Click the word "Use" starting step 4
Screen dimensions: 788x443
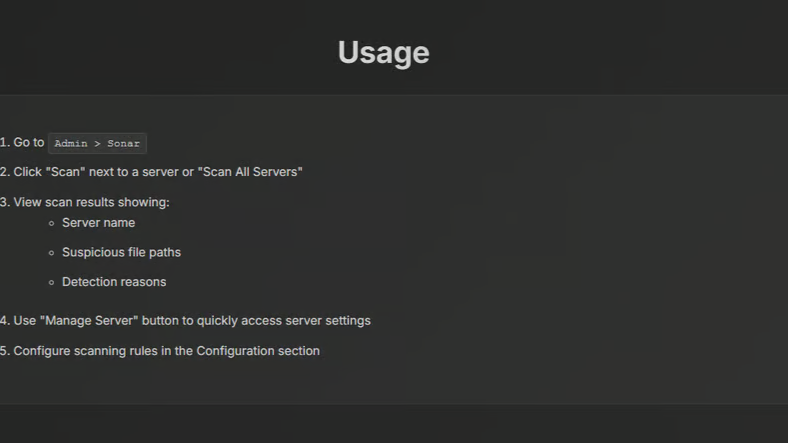point(24,321)
